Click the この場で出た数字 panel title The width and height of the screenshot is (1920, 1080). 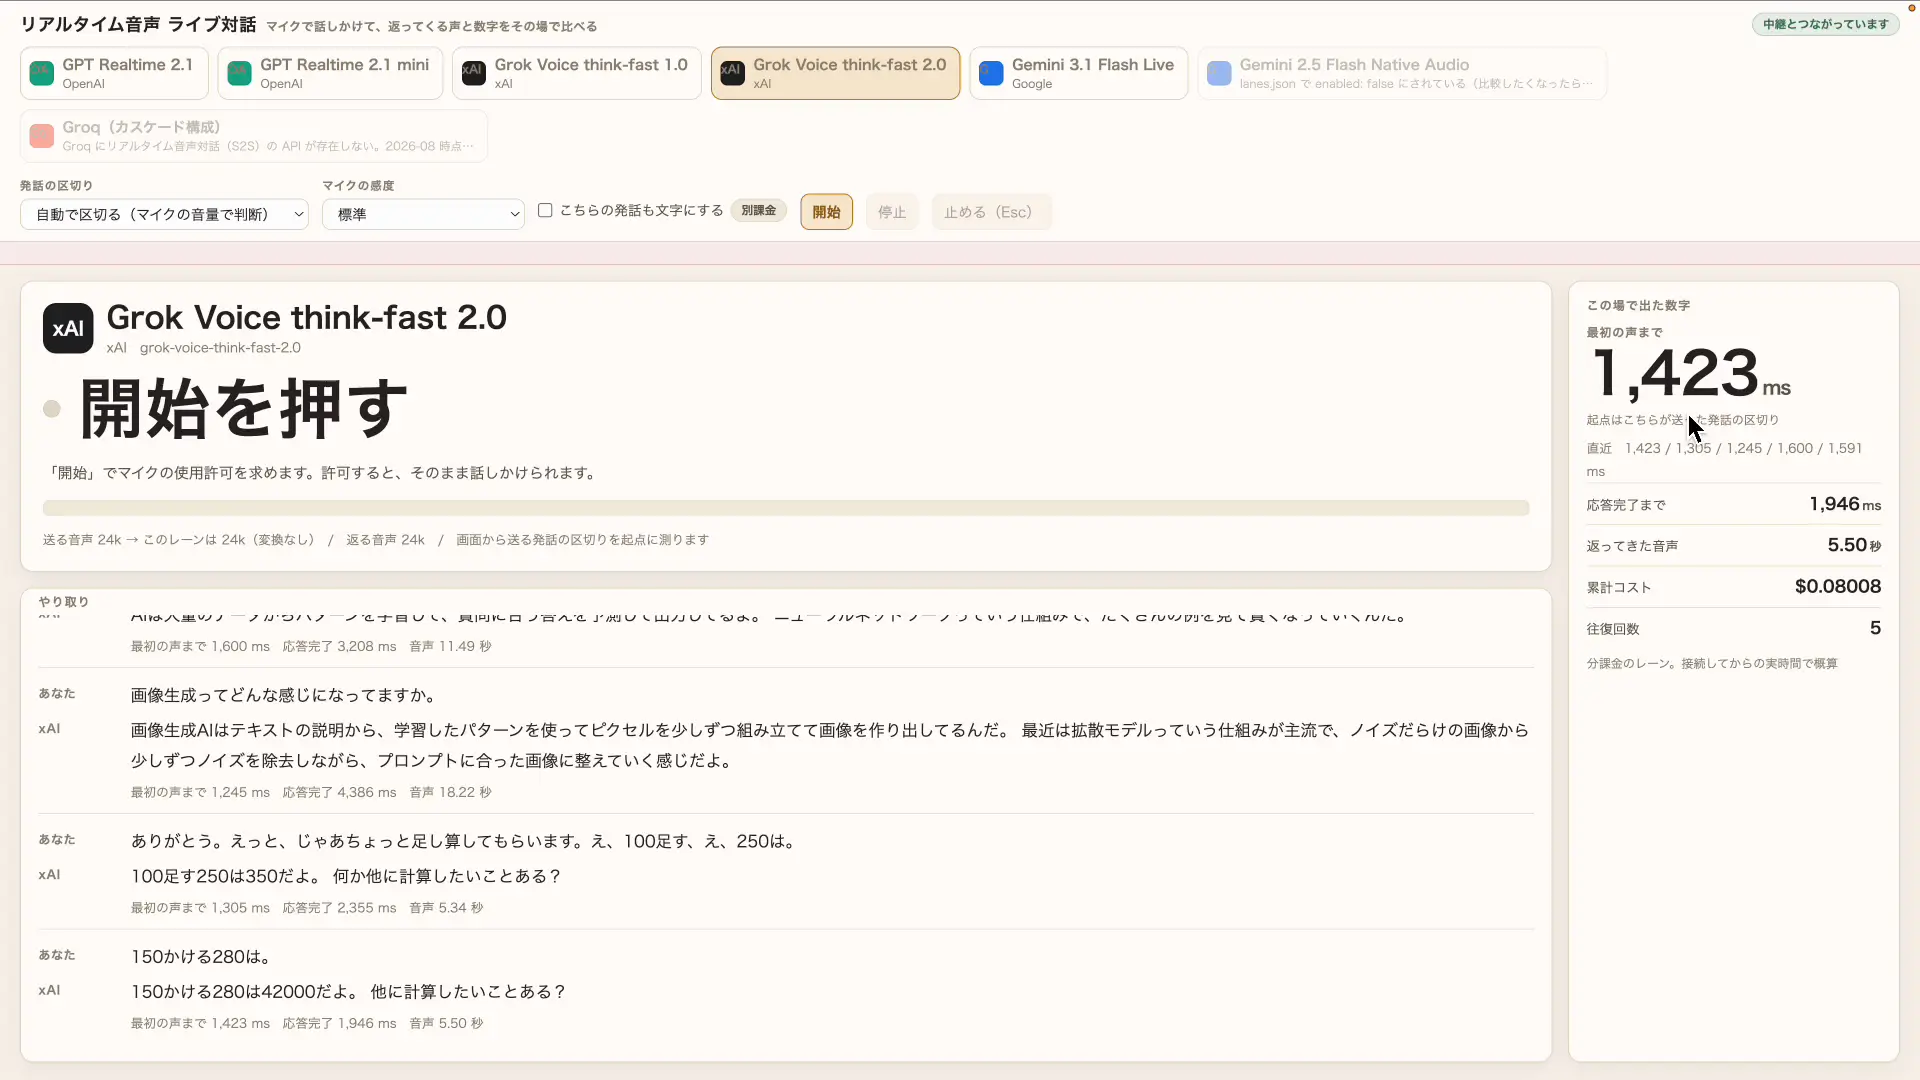1638,306
